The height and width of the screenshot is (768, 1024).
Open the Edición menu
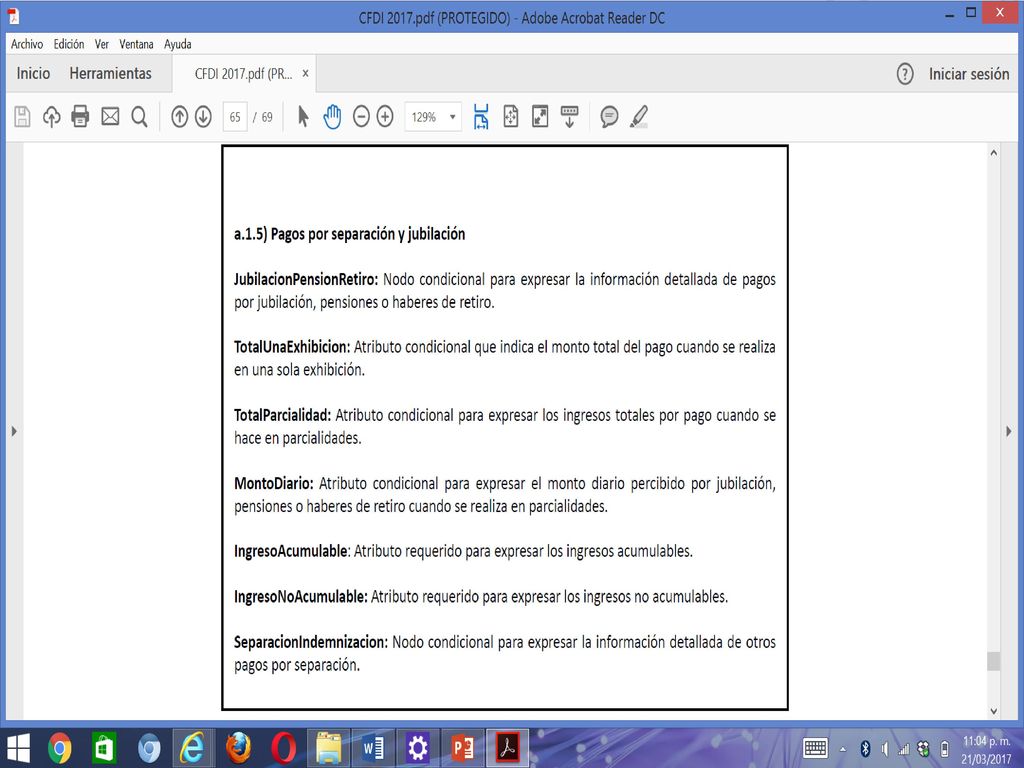click(69, 44)
